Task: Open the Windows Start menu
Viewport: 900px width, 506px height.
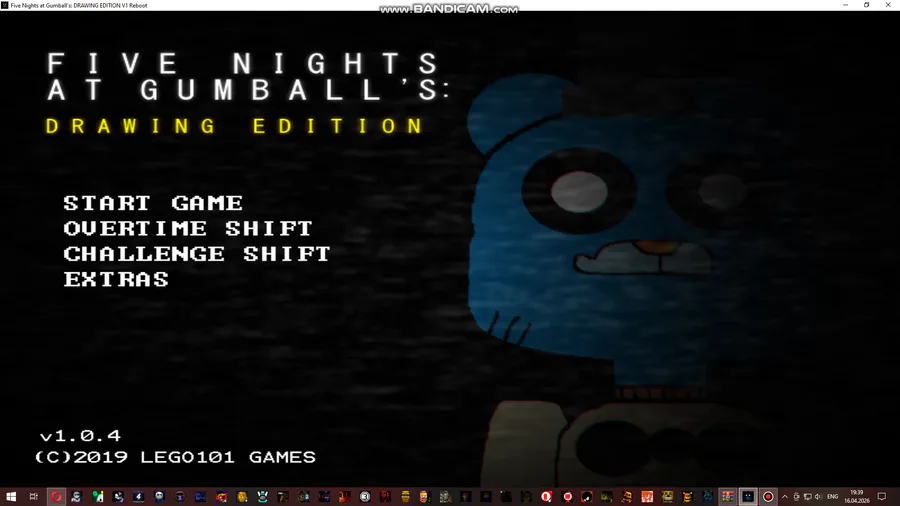Action: pos(10,497)
